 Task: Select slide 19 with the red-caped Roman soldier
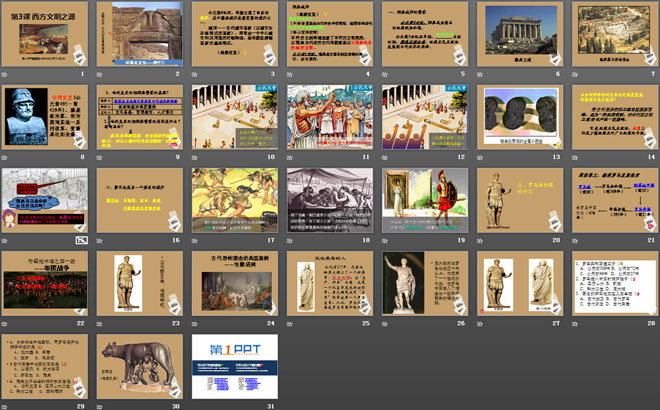pos(425,200)
